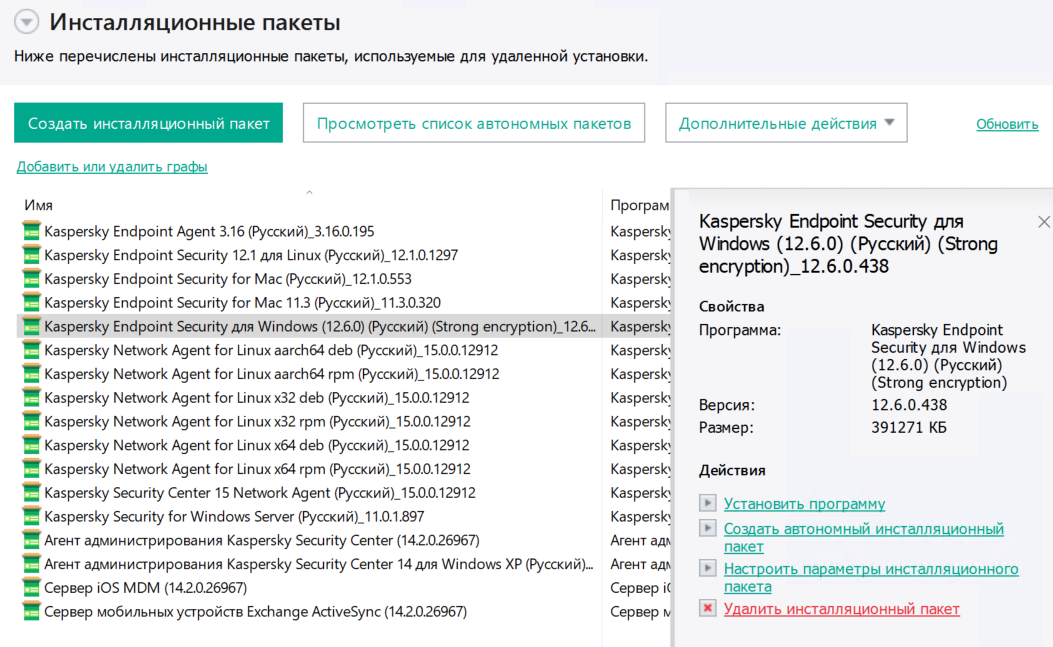Click the Kaspersky Security for Windows Server icon
The image size is (1053, 647).
30,517
